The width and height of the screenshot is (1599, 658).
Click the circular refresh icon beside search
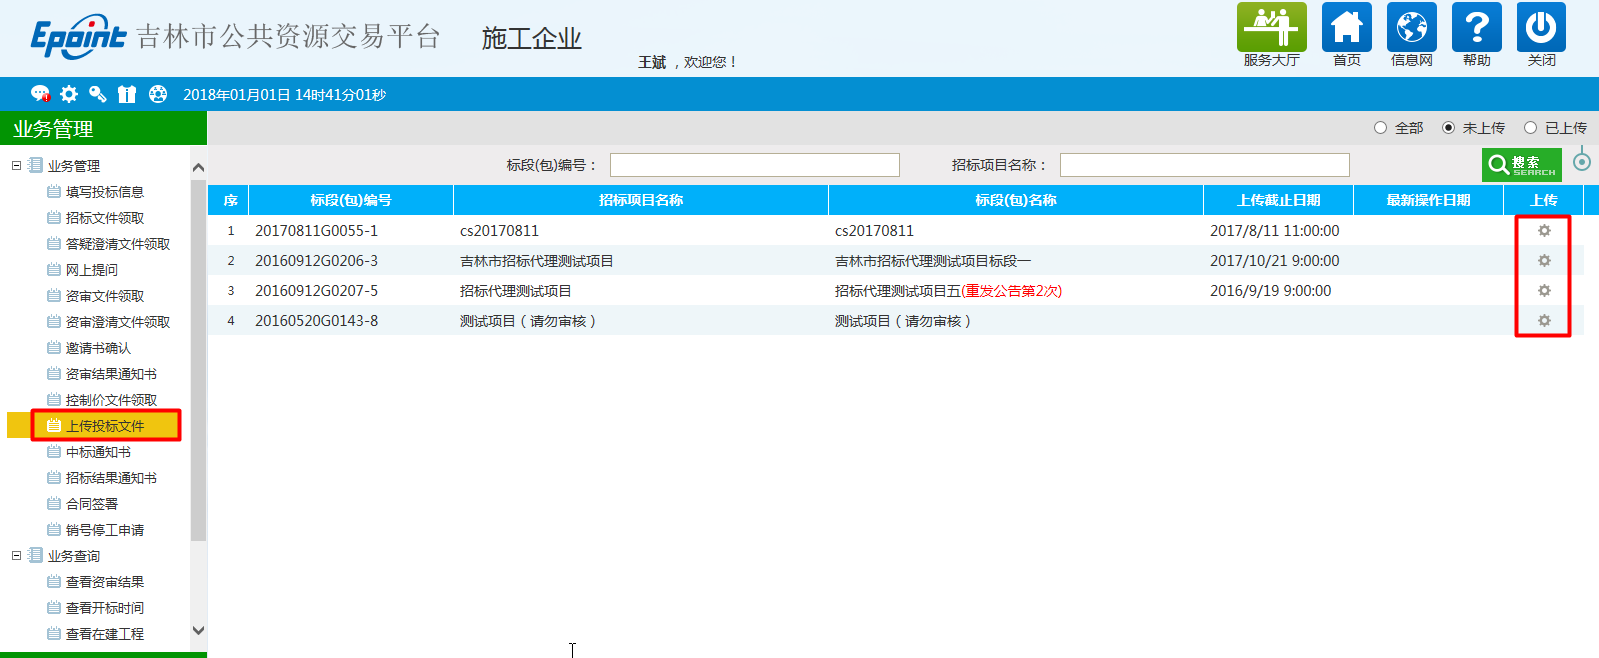1581,160
